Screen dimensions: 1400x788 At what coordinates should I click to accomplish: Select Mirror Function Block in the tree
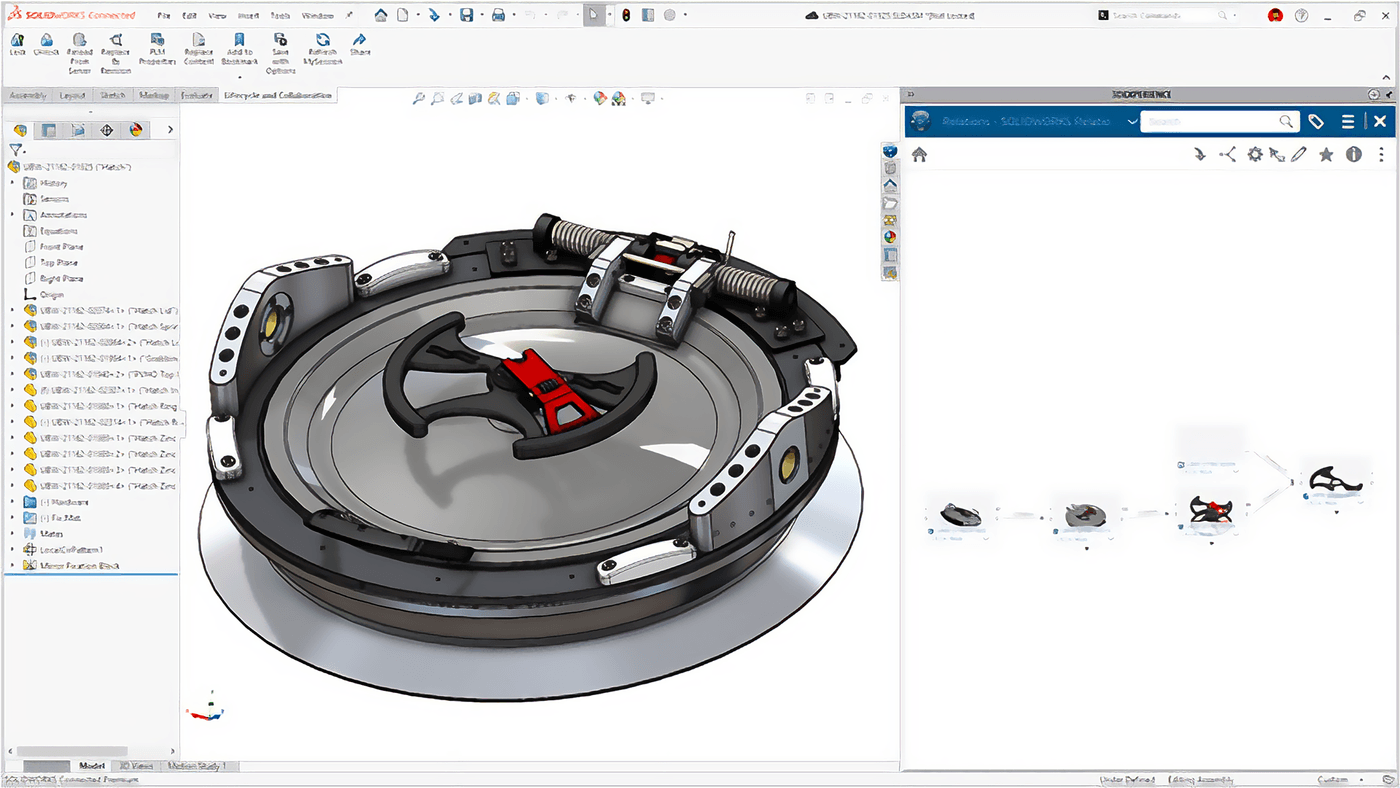tap(75, 565)
